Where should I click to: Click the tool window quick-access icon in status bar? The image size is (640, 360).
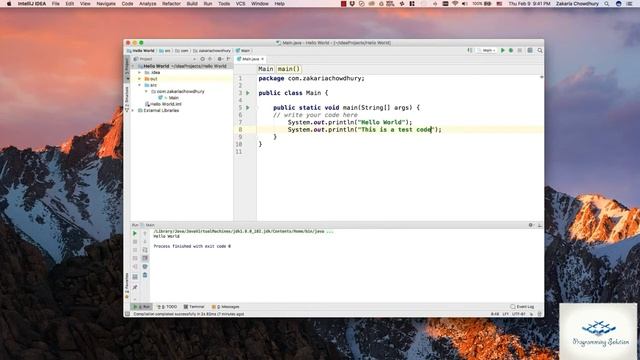tap(127, 314)
